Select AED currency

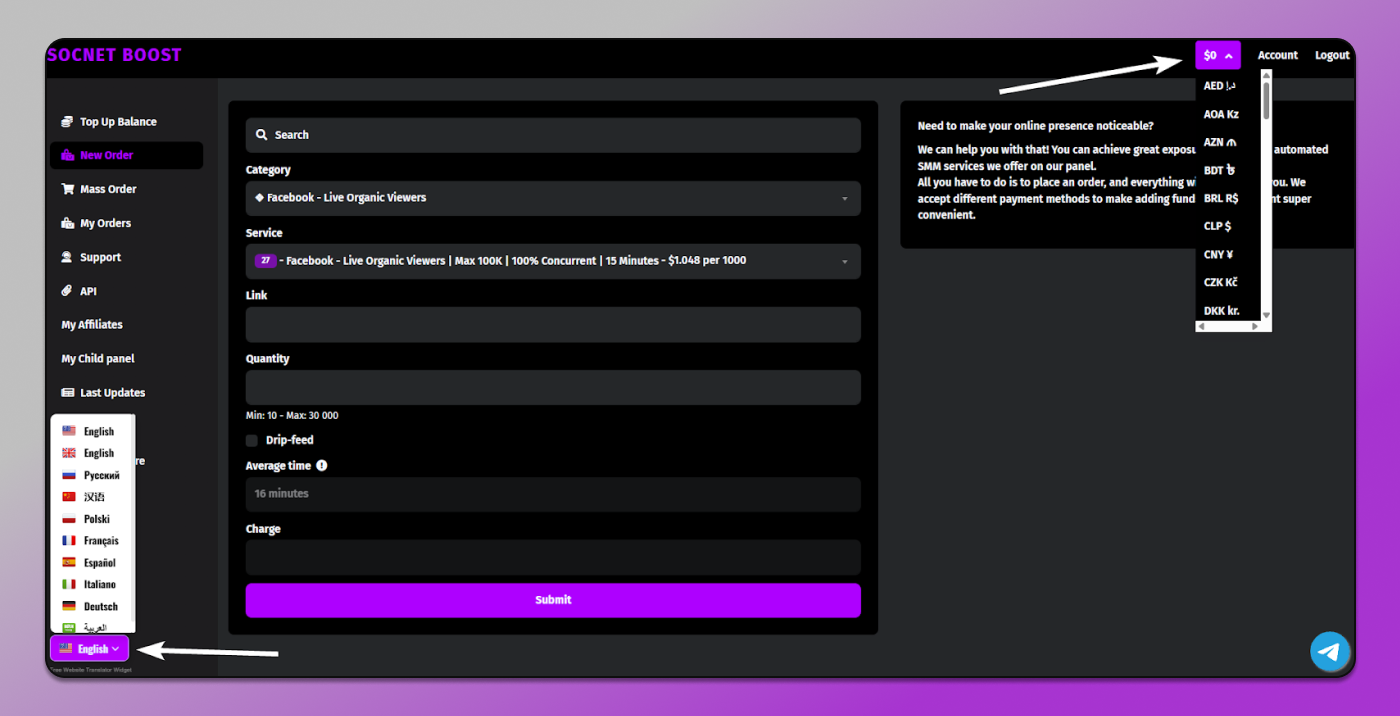click(1220, 86)
